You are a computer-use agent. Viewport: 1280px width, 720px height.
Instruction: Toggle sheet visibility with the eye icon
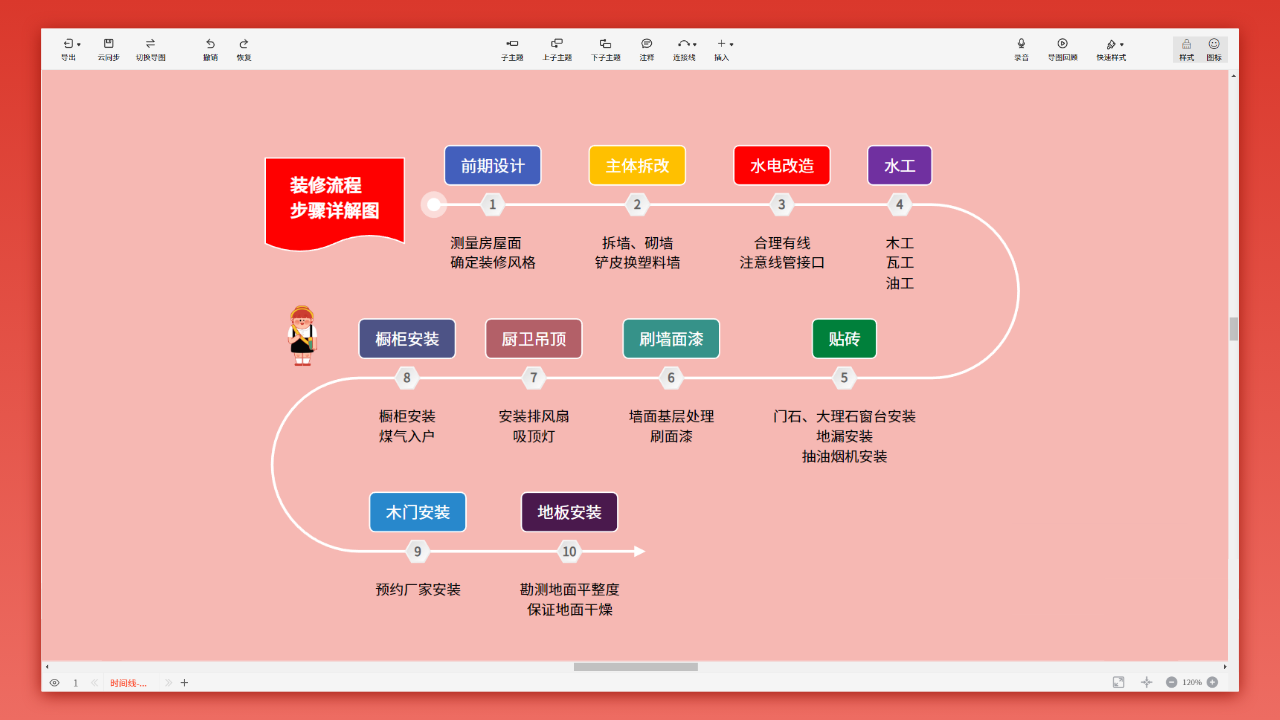tap(53, 682)
